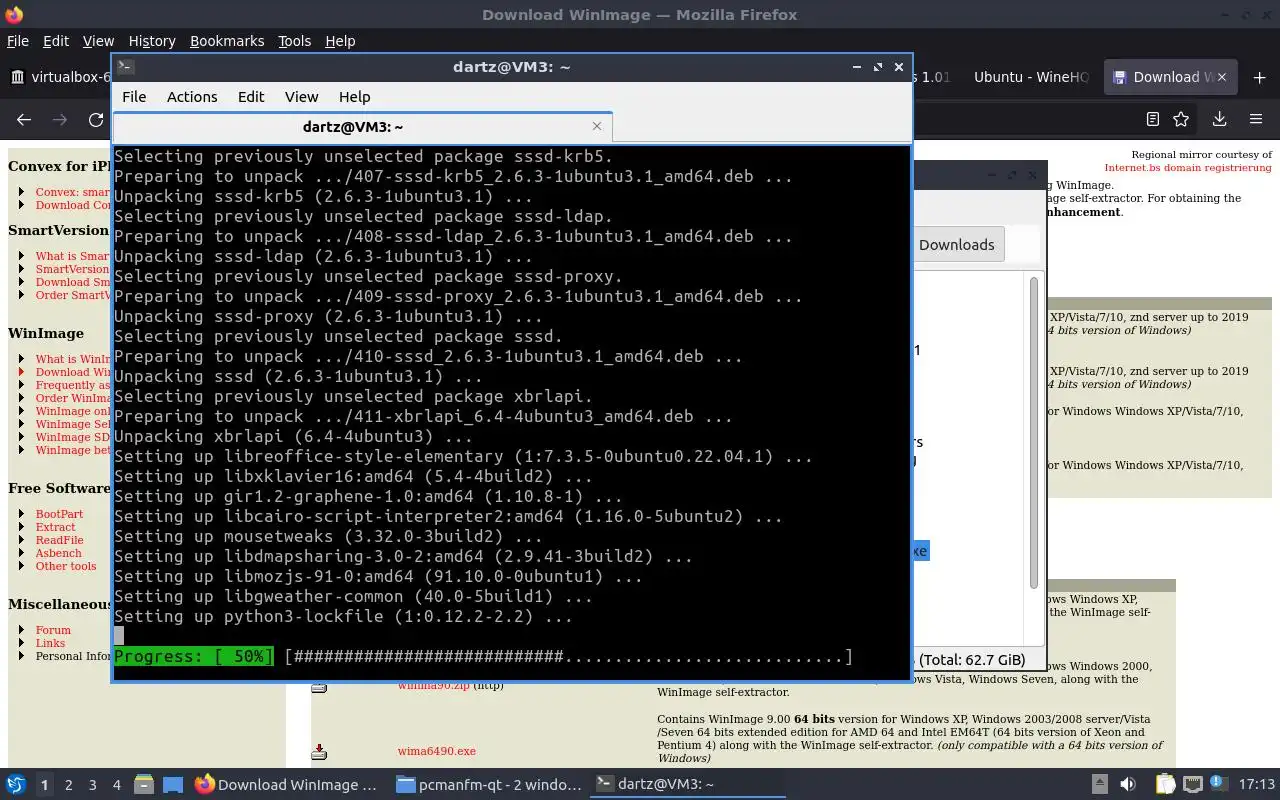The image size is (1280, 800).
Task: Focus Download WinImage Firefox taskbar entry
Action: tap(287, 784)
